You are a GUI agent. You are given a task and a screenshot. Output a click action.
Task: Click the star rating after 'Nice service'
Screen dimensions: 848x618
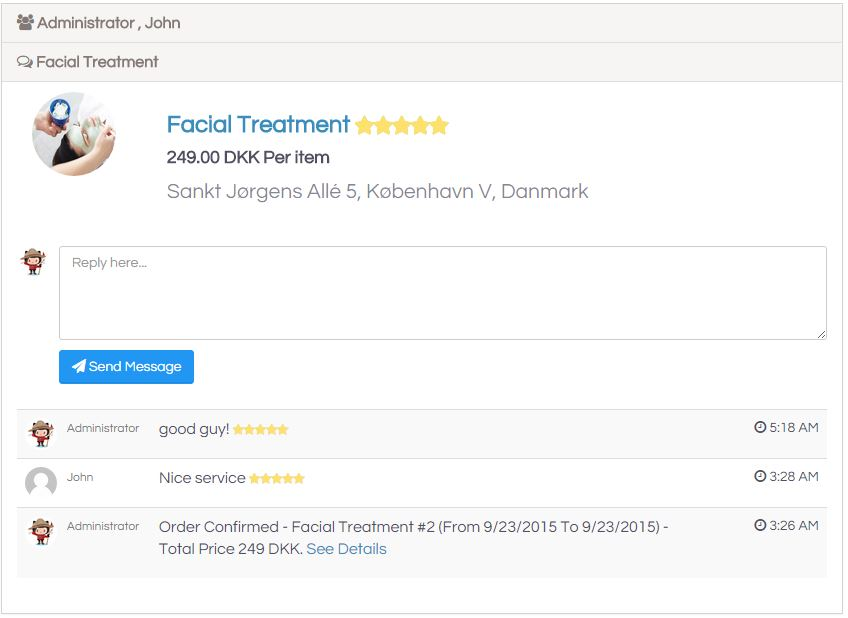tap(276, 479)
